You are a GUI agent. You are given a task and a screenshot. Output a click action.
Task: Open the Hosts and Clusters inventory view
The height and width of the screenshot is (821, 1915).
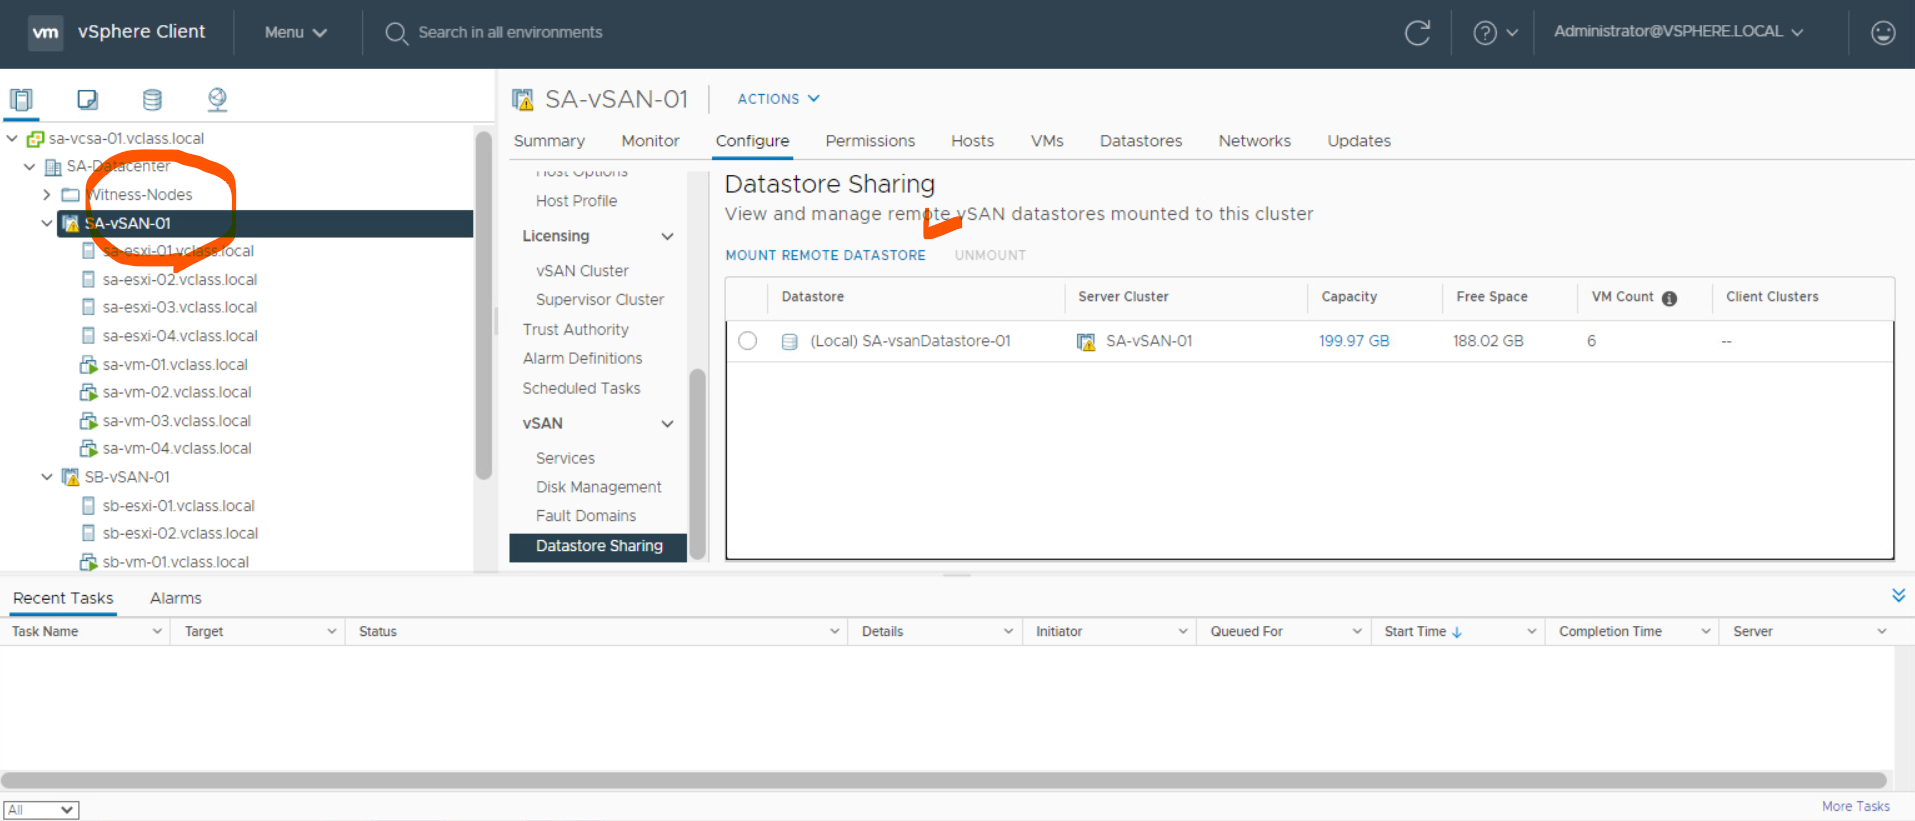pos(21,99)
